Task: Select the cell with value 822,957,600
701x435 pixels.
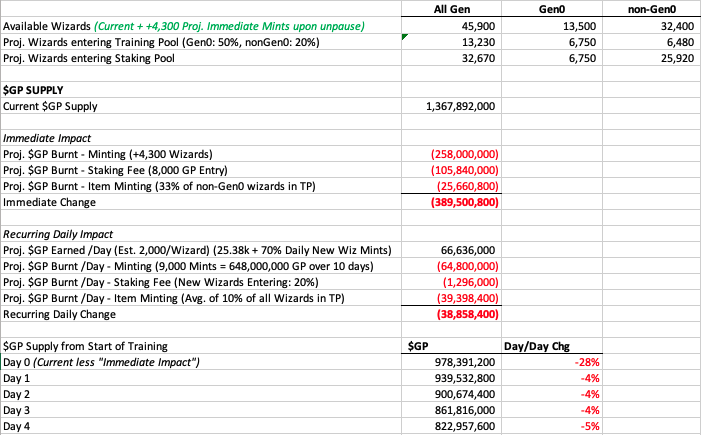Action: tap(452, 427)
